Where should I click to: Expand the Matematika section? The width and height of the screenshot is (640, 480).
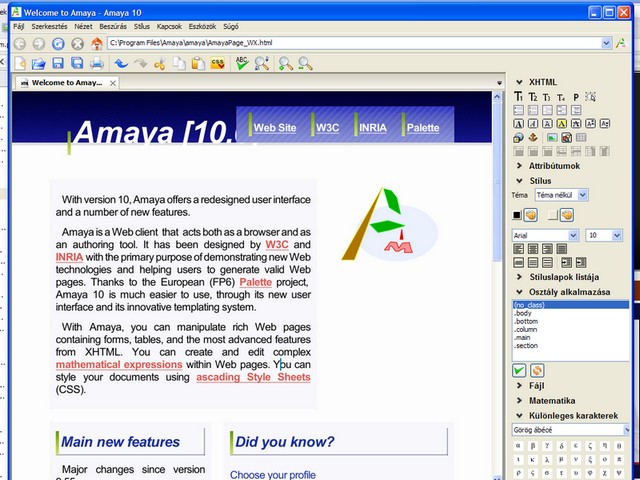pos(519,400)
